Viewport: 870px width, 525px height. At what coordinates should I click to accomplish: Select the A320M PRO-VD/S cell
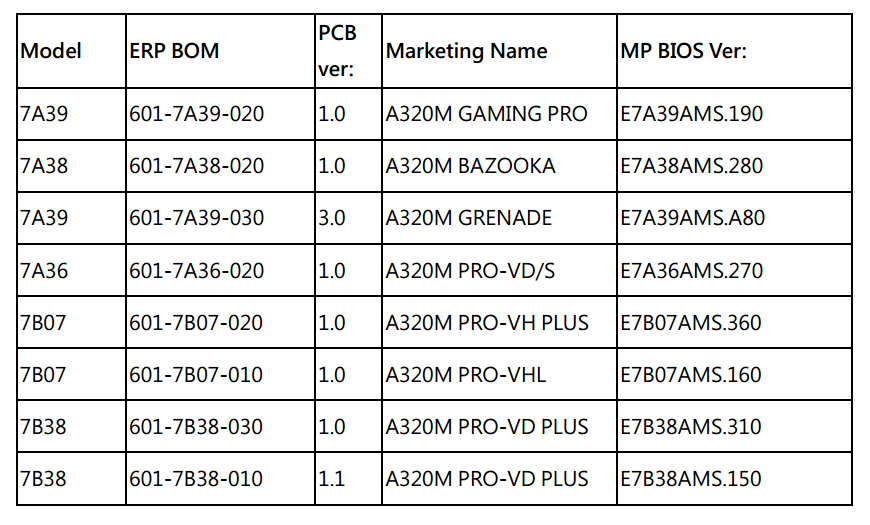pyautogui.click(x=470, y=271)
